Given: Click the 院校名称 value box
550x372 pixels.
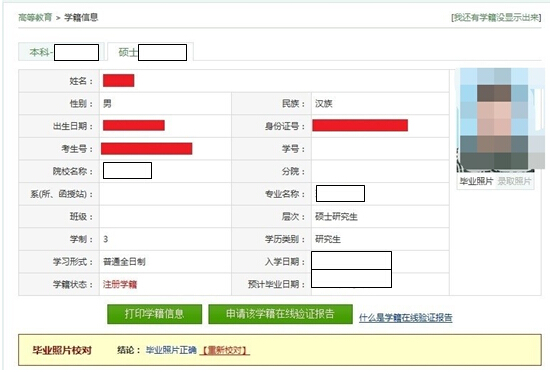Looking at the screenshot, I should pyautogui.click(x=127, y=170).
